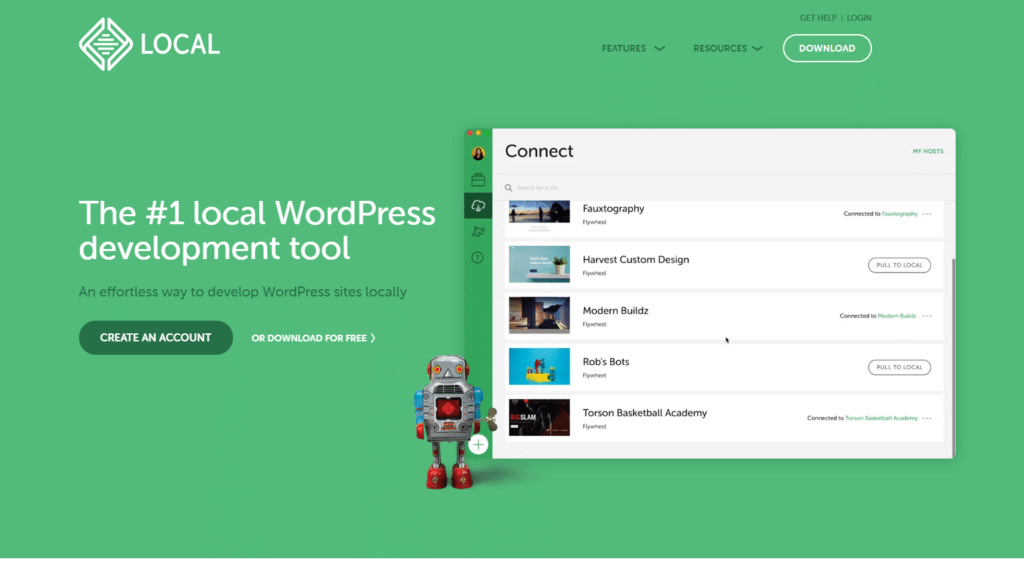Select the Modern Buildz site name

[615, 310]
